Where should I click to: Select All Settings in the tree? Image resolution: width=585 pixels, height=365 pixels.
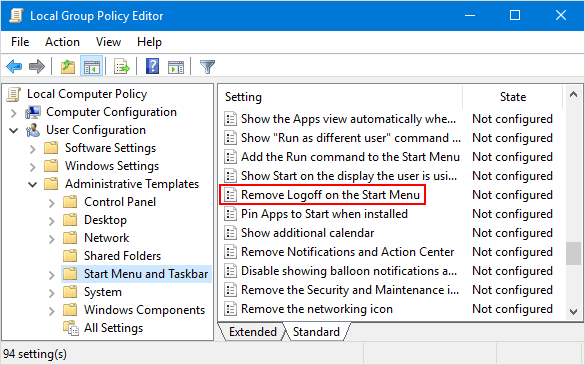[113, 328]
